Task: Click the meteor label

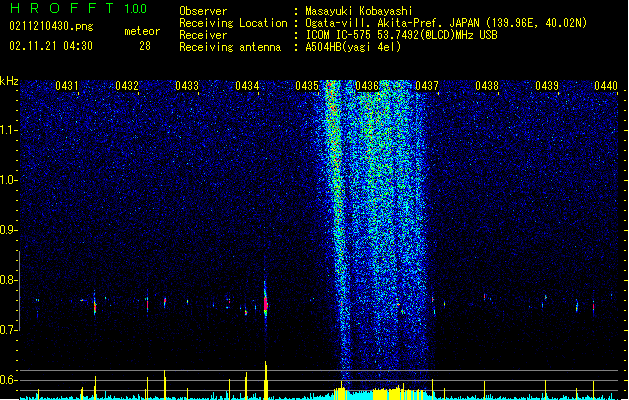Action: [x=142, y=31]
